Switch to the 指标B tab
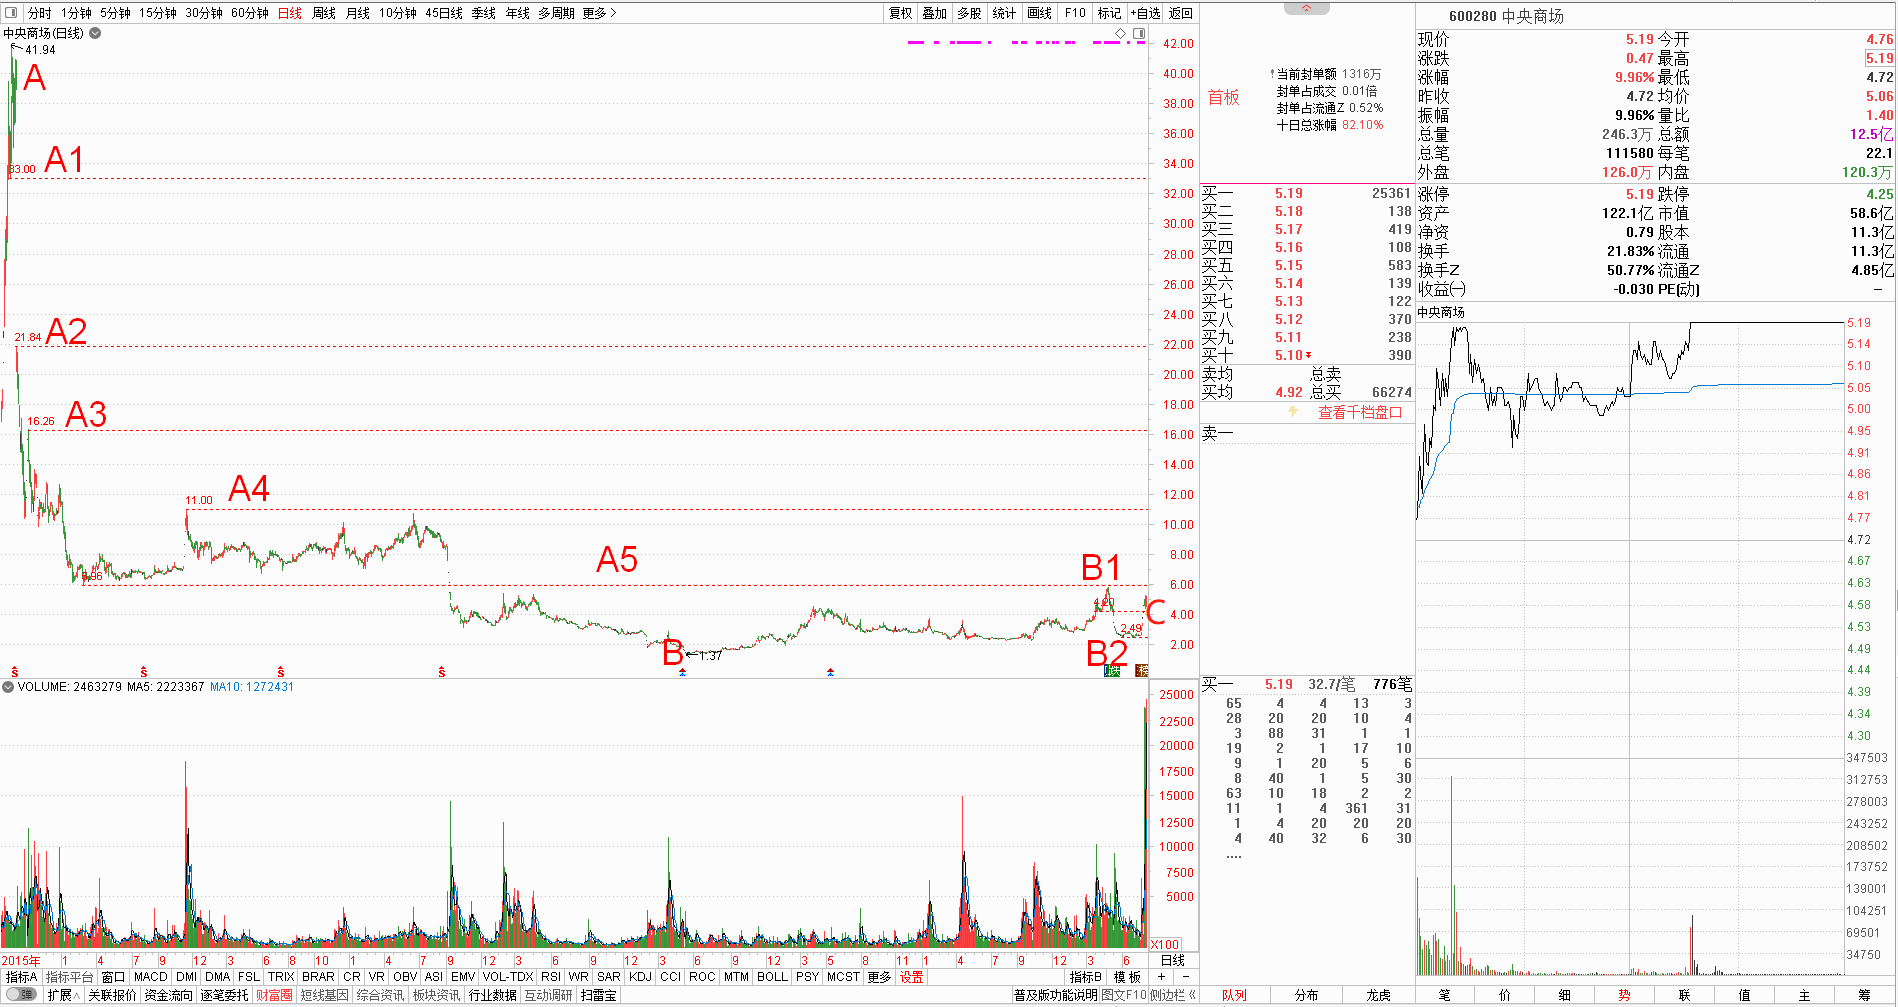1898x1007 pixels. point(1085,977)
